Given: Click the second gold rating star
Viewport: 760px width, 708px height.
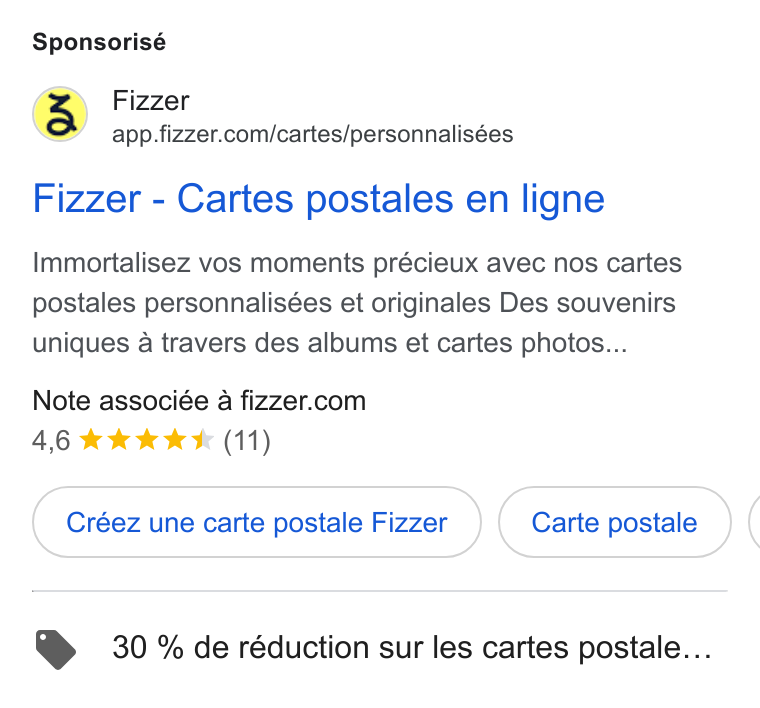Looking at the screenshot, I should 119,440.
